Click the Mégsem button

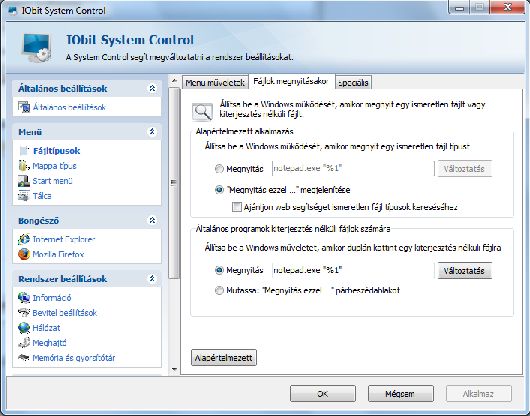pos(400,394)
